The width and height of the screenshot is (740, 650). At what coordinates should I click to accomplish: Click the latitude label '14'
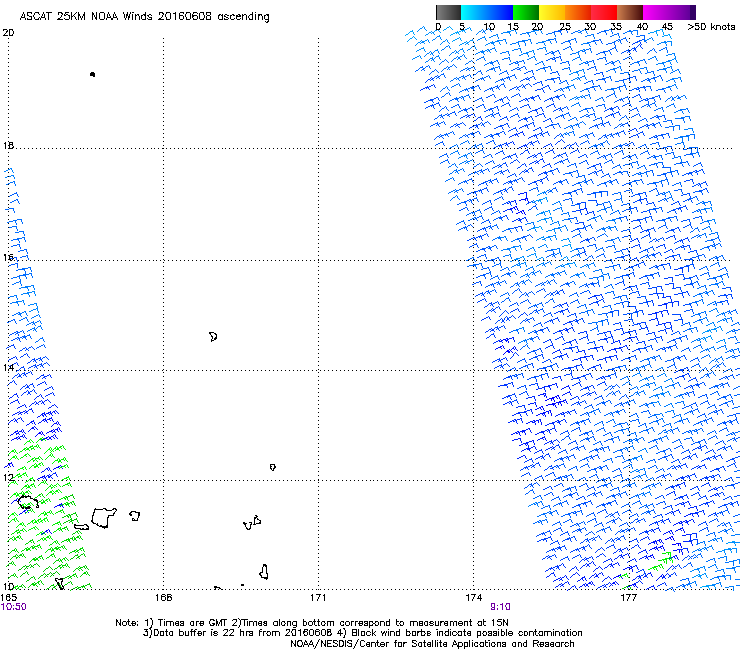(8, 367)
